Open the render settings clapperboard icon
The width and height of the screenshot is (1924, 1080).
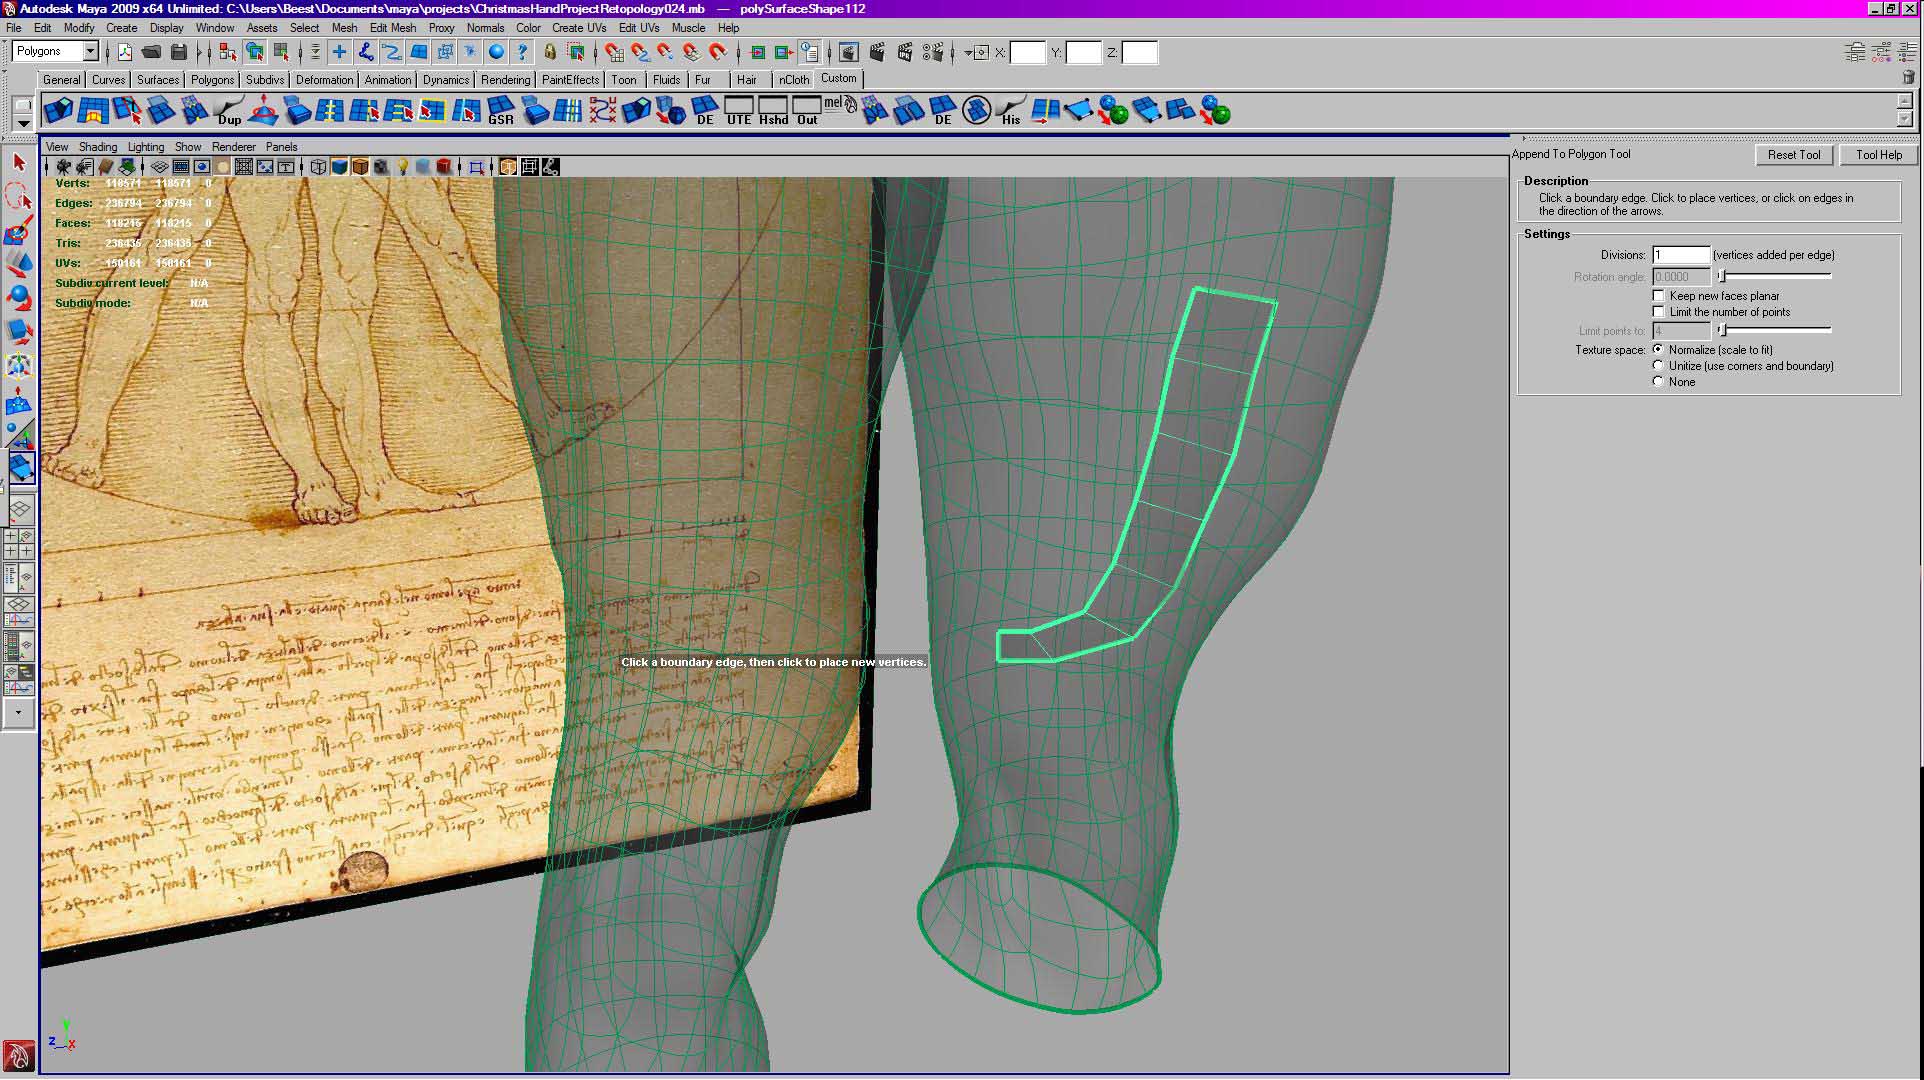click(933, 52)
